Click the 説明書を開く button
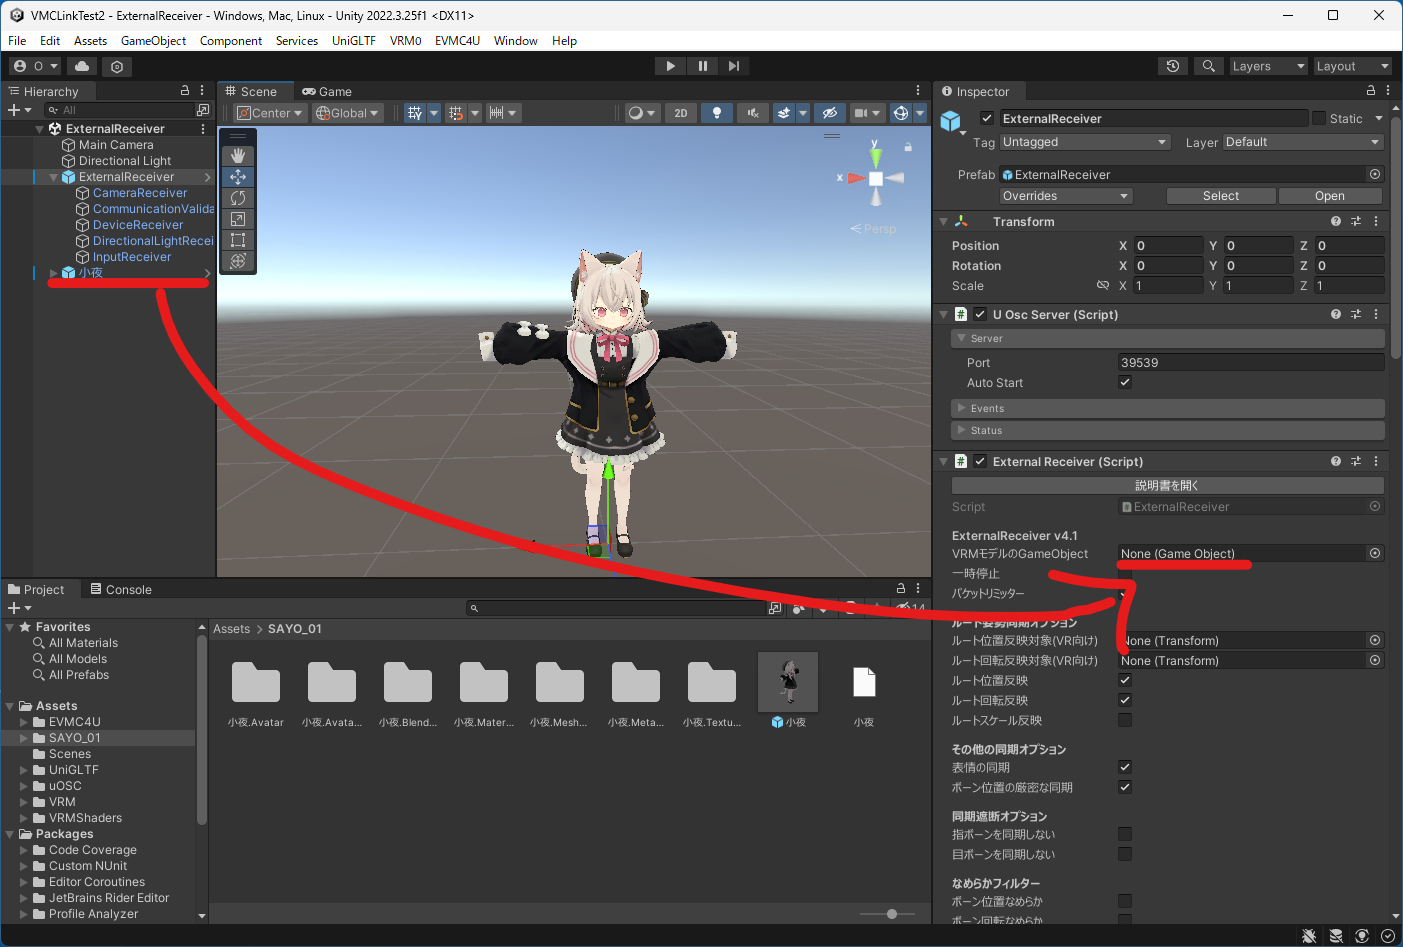This screenshot has width=1403, height=947. pyautogui.click(x=1167, y=487)
